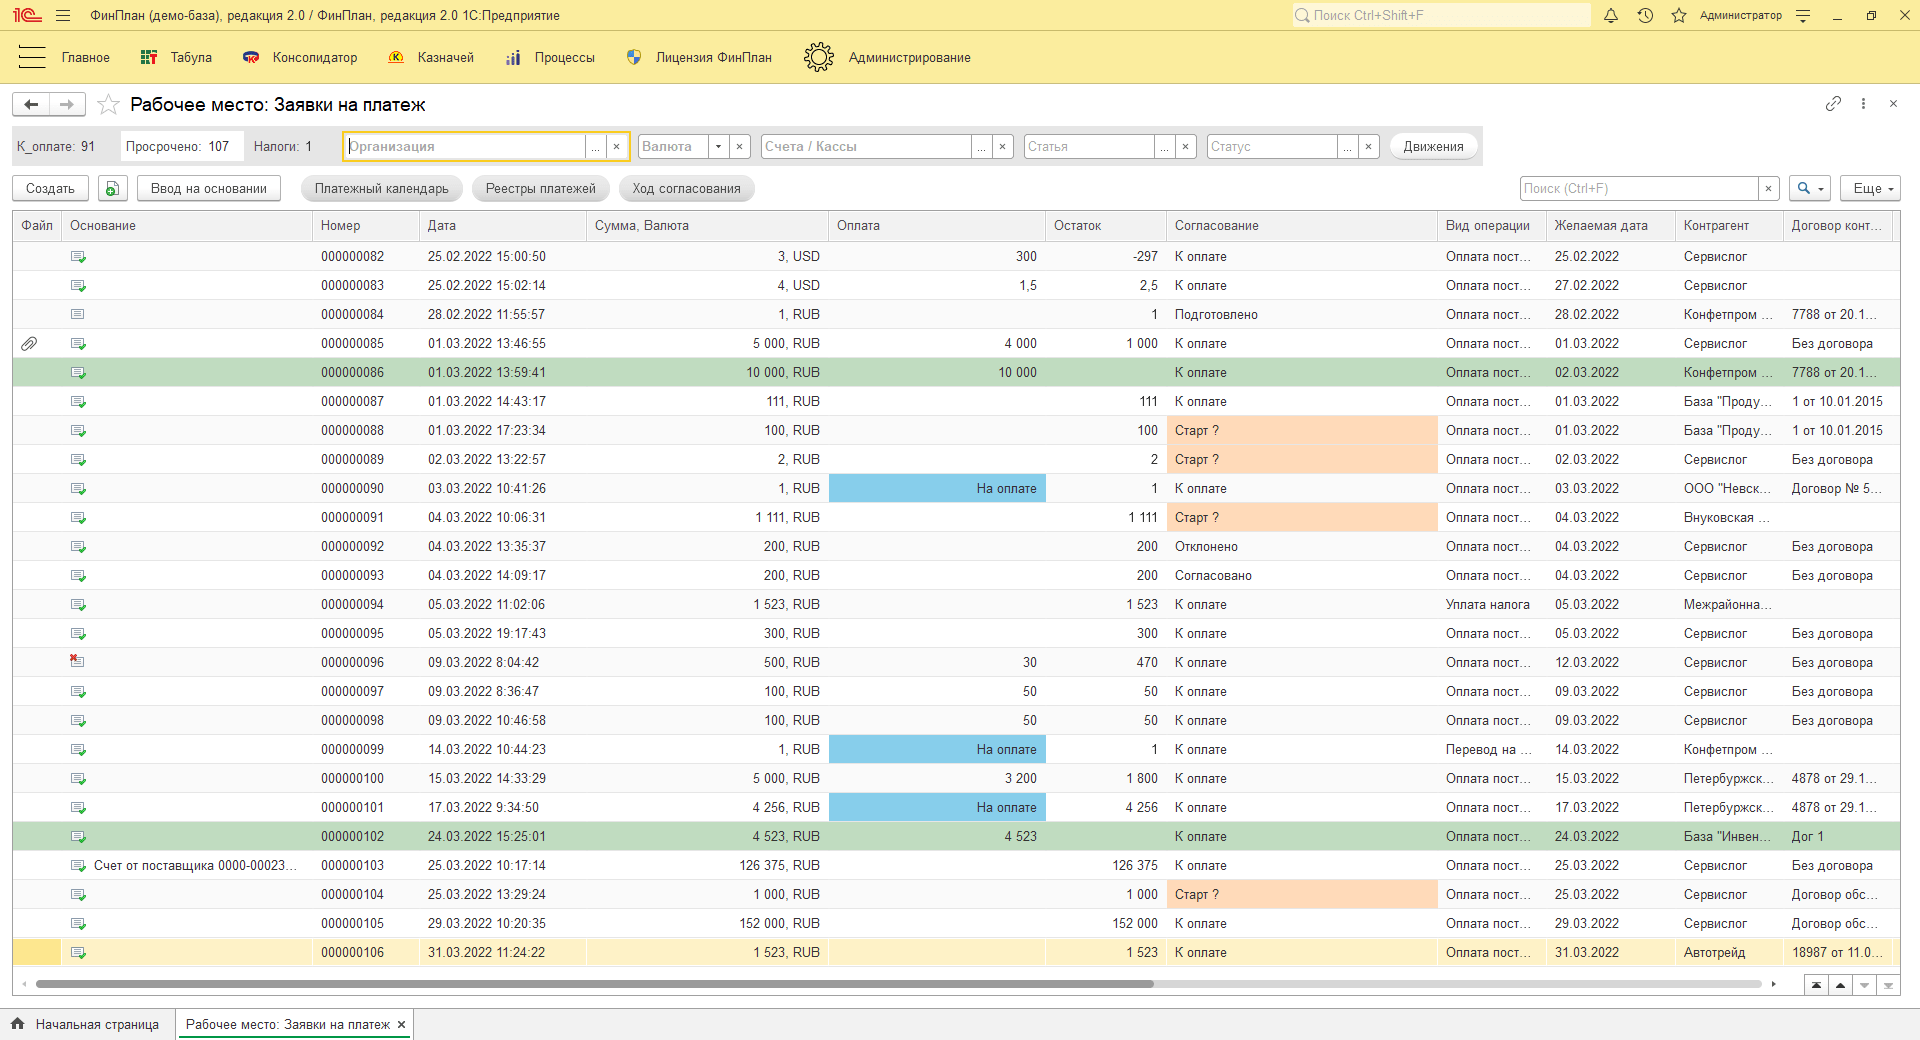The height and width of the screenshot is (1040, 1920).
Task: Click the Платежный календарь button
Action: point(381,188)
